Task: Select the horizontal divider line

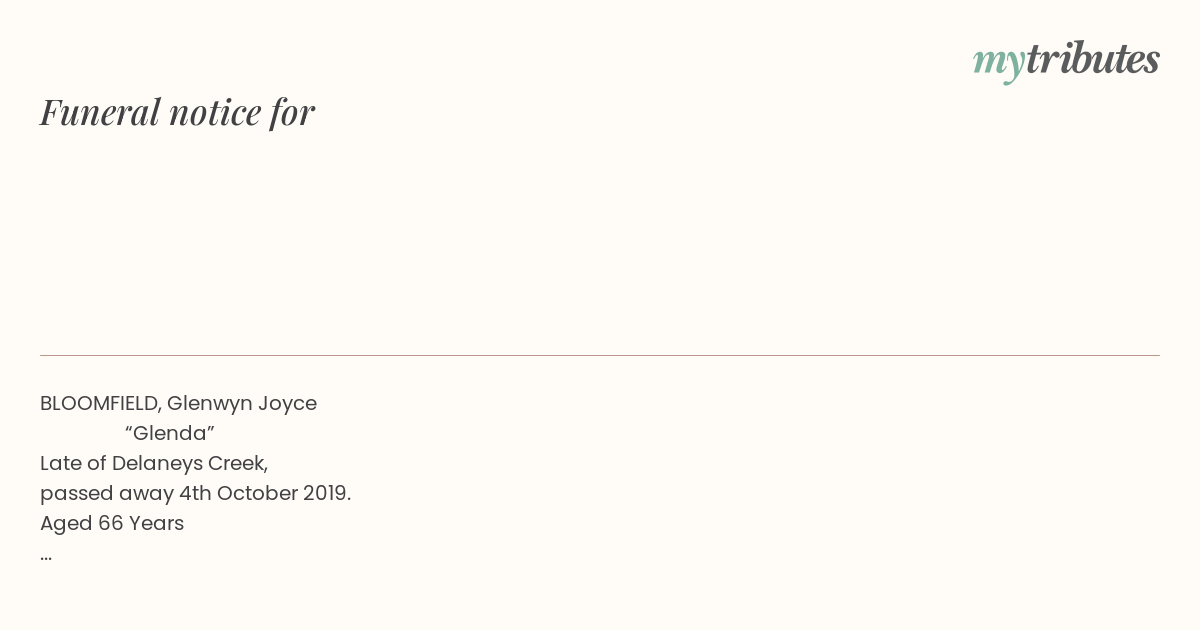Action: click(x=600, y=355)
